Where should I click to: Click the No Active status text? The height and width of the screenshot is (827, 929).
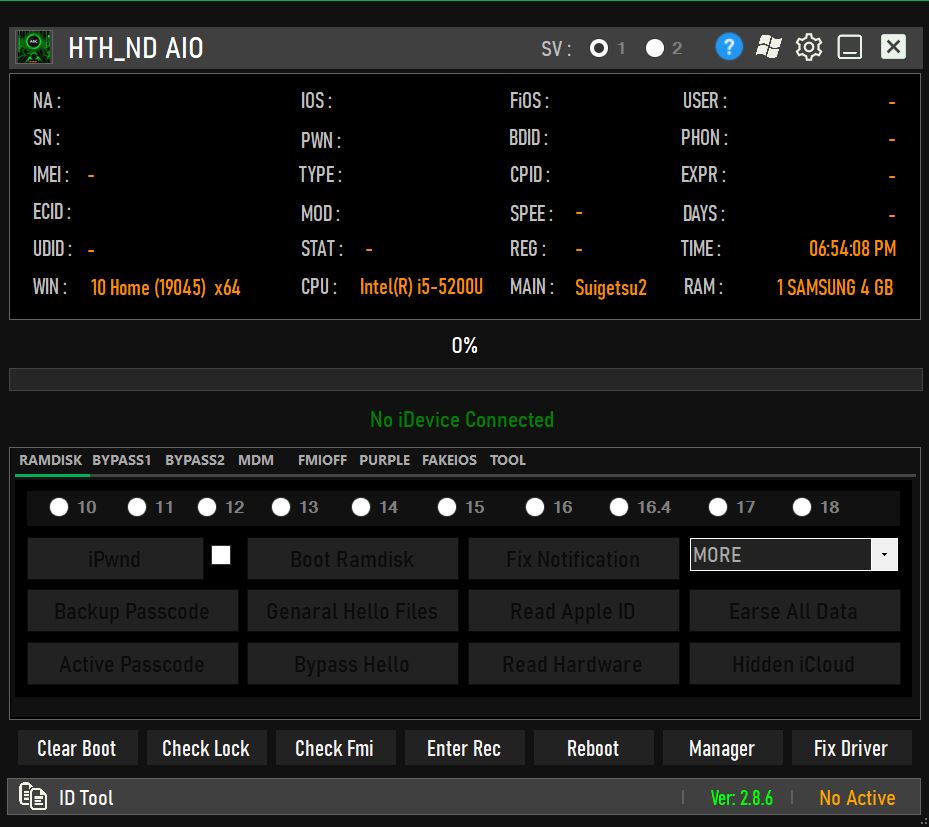857,797
